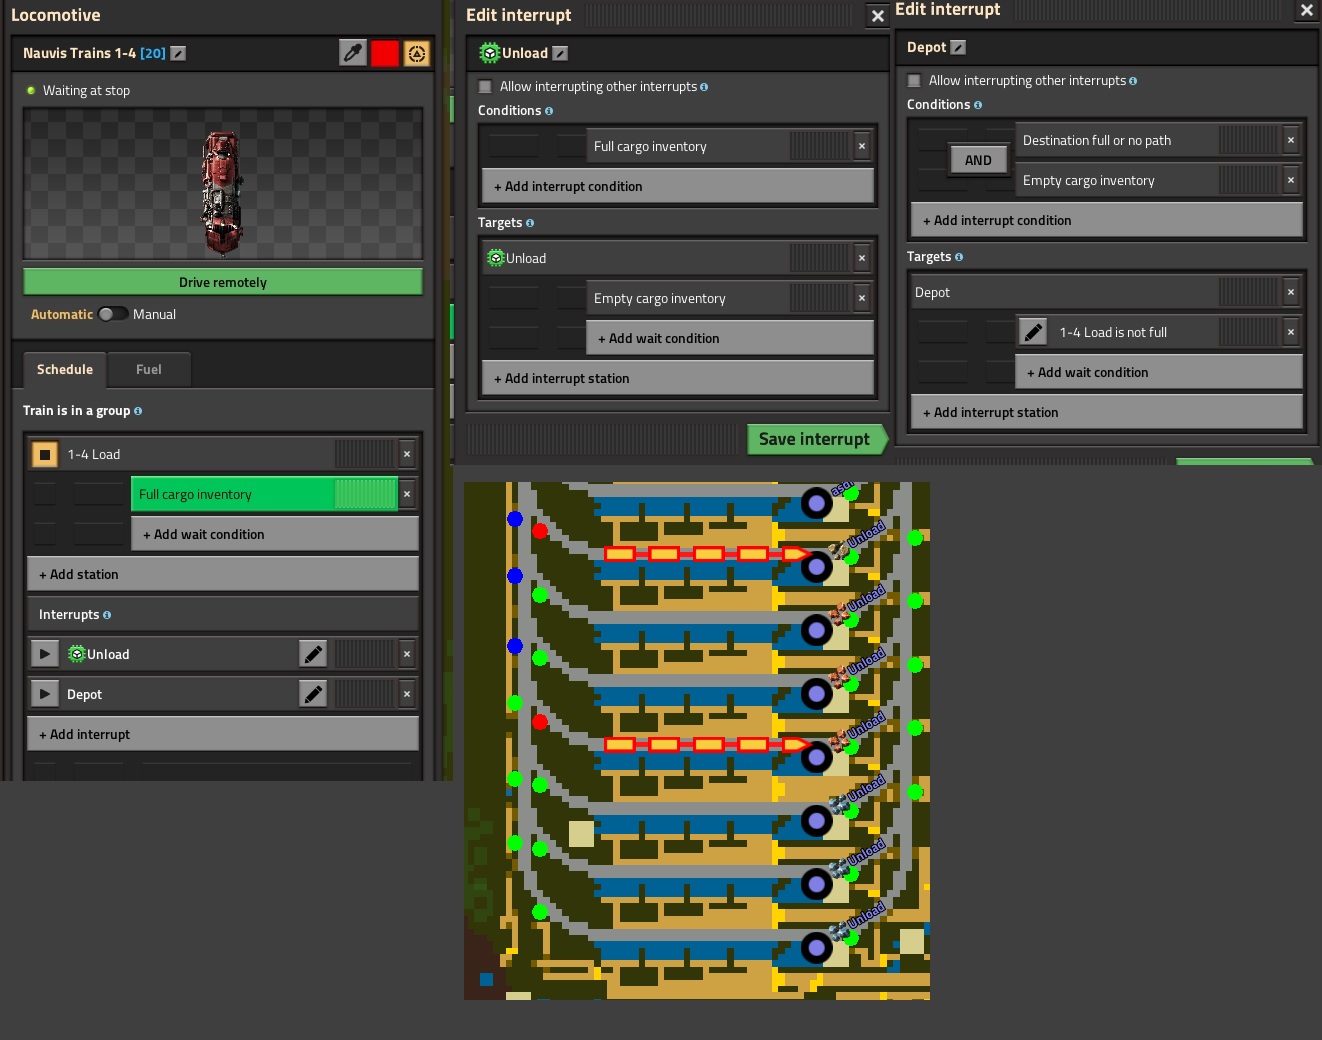Screen dimensions: 1322x1040
Task: Open Empty cargo inventory condition in Depot editor
Action: [x=1147, y=180]
